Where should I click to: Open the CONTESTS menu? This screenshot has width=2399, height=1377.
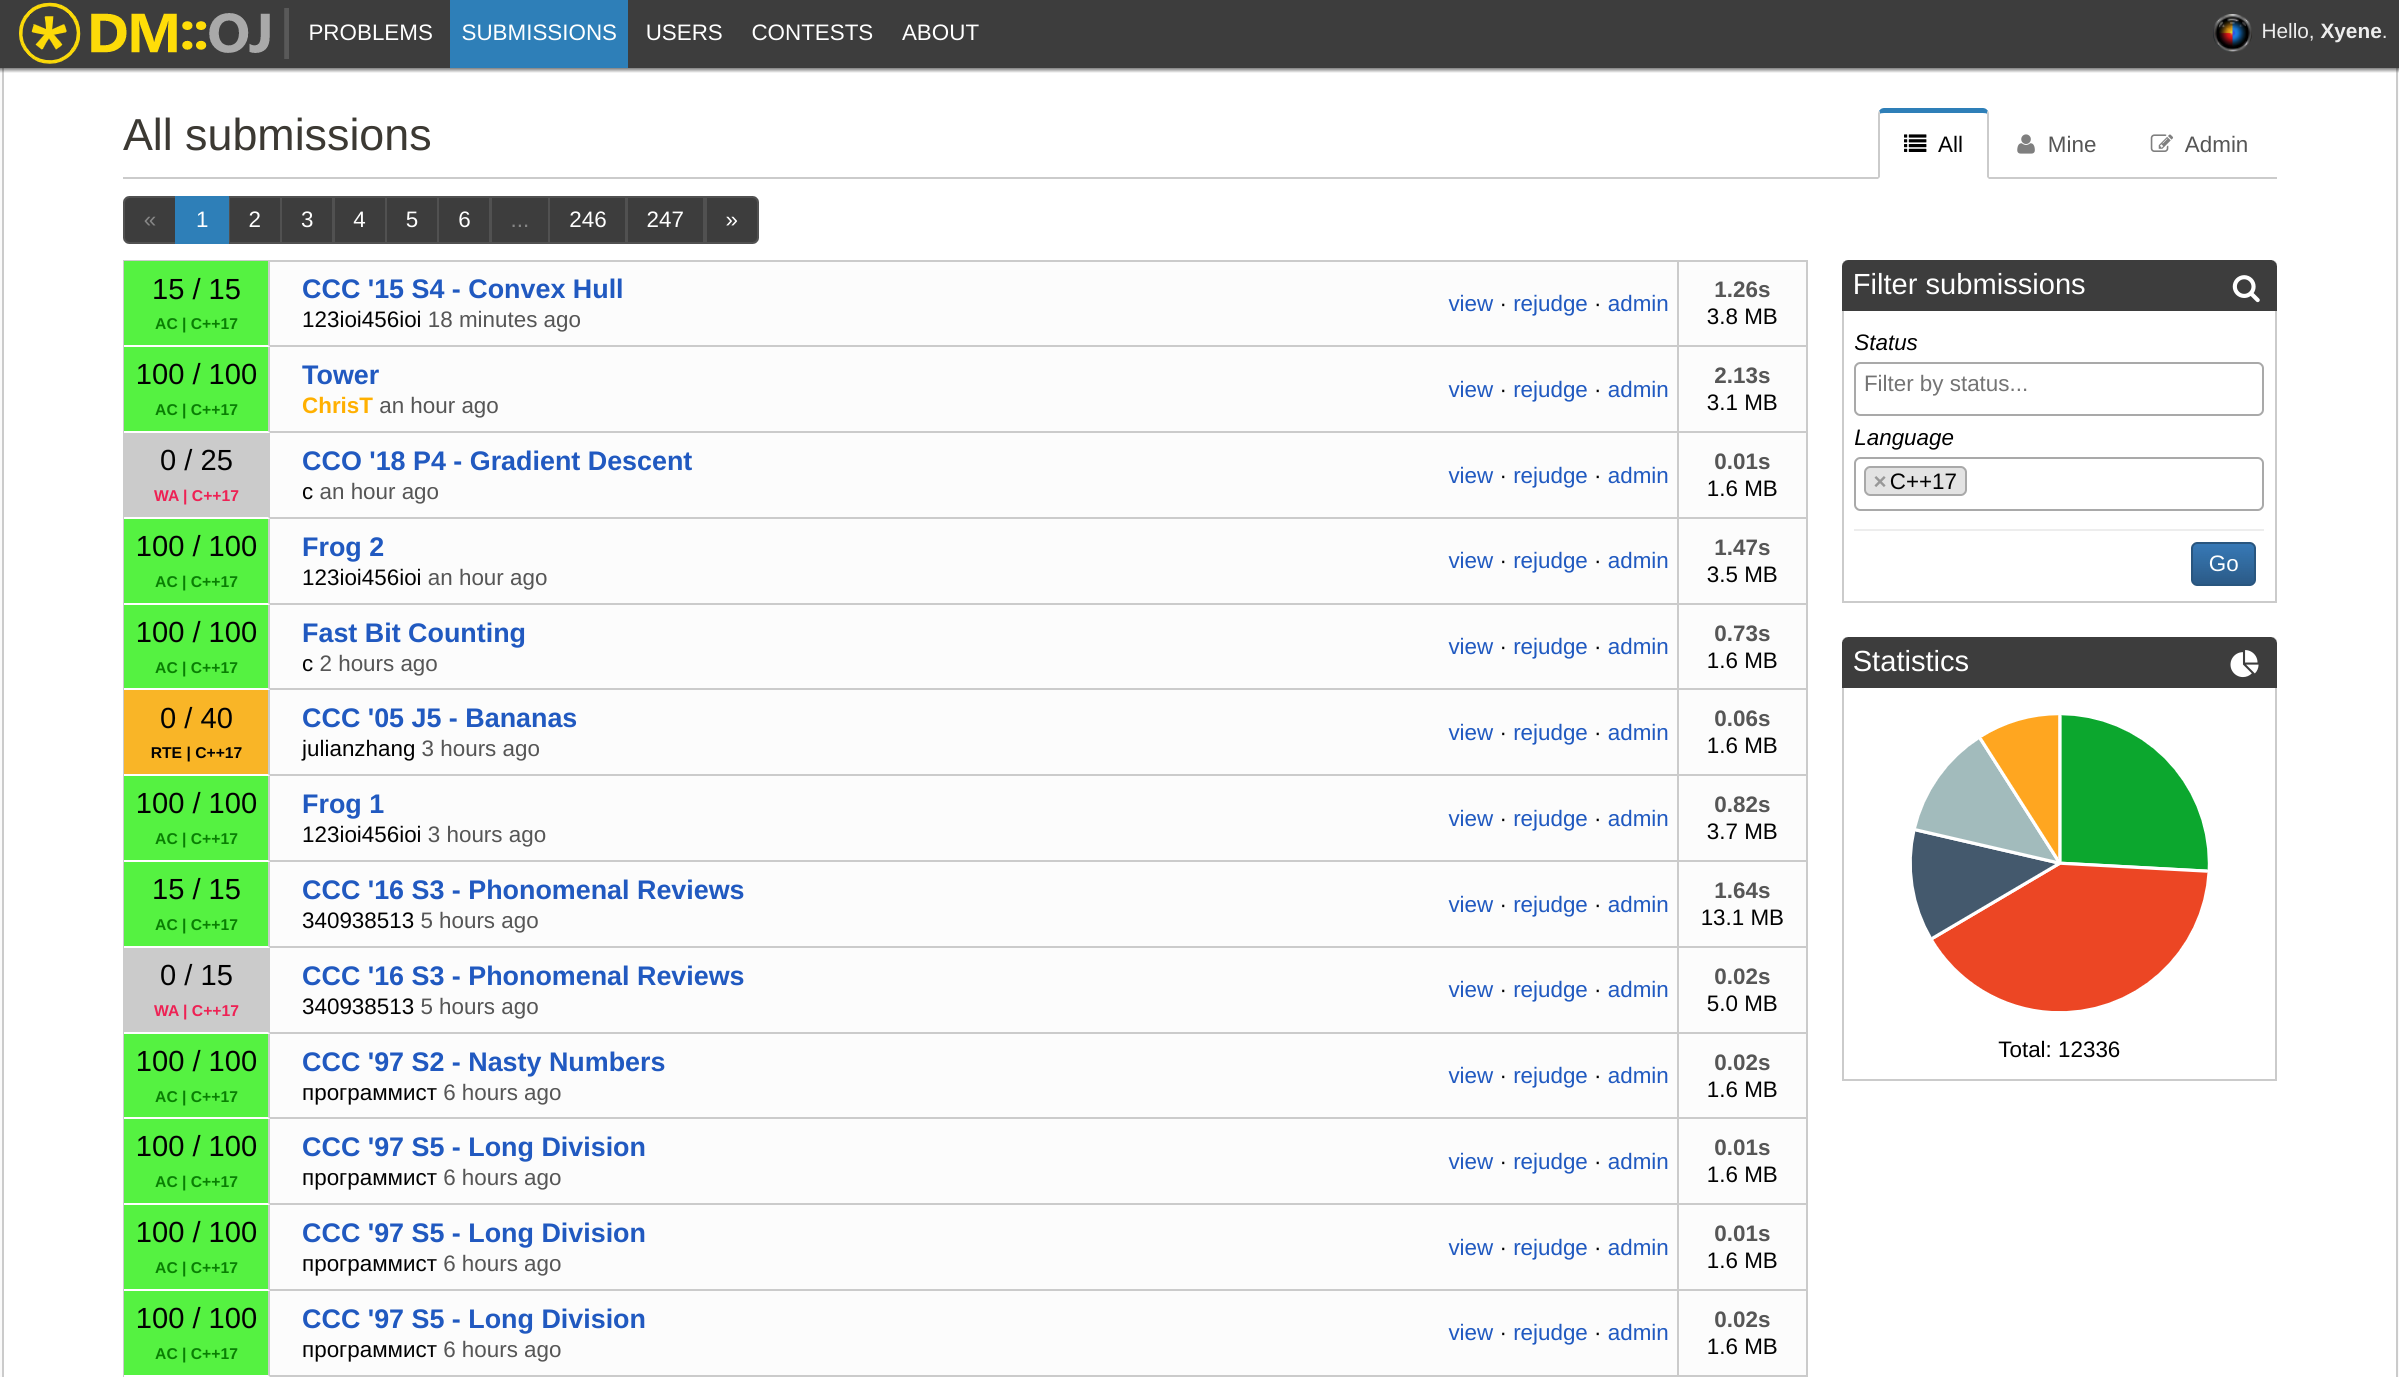pos(811,33)
